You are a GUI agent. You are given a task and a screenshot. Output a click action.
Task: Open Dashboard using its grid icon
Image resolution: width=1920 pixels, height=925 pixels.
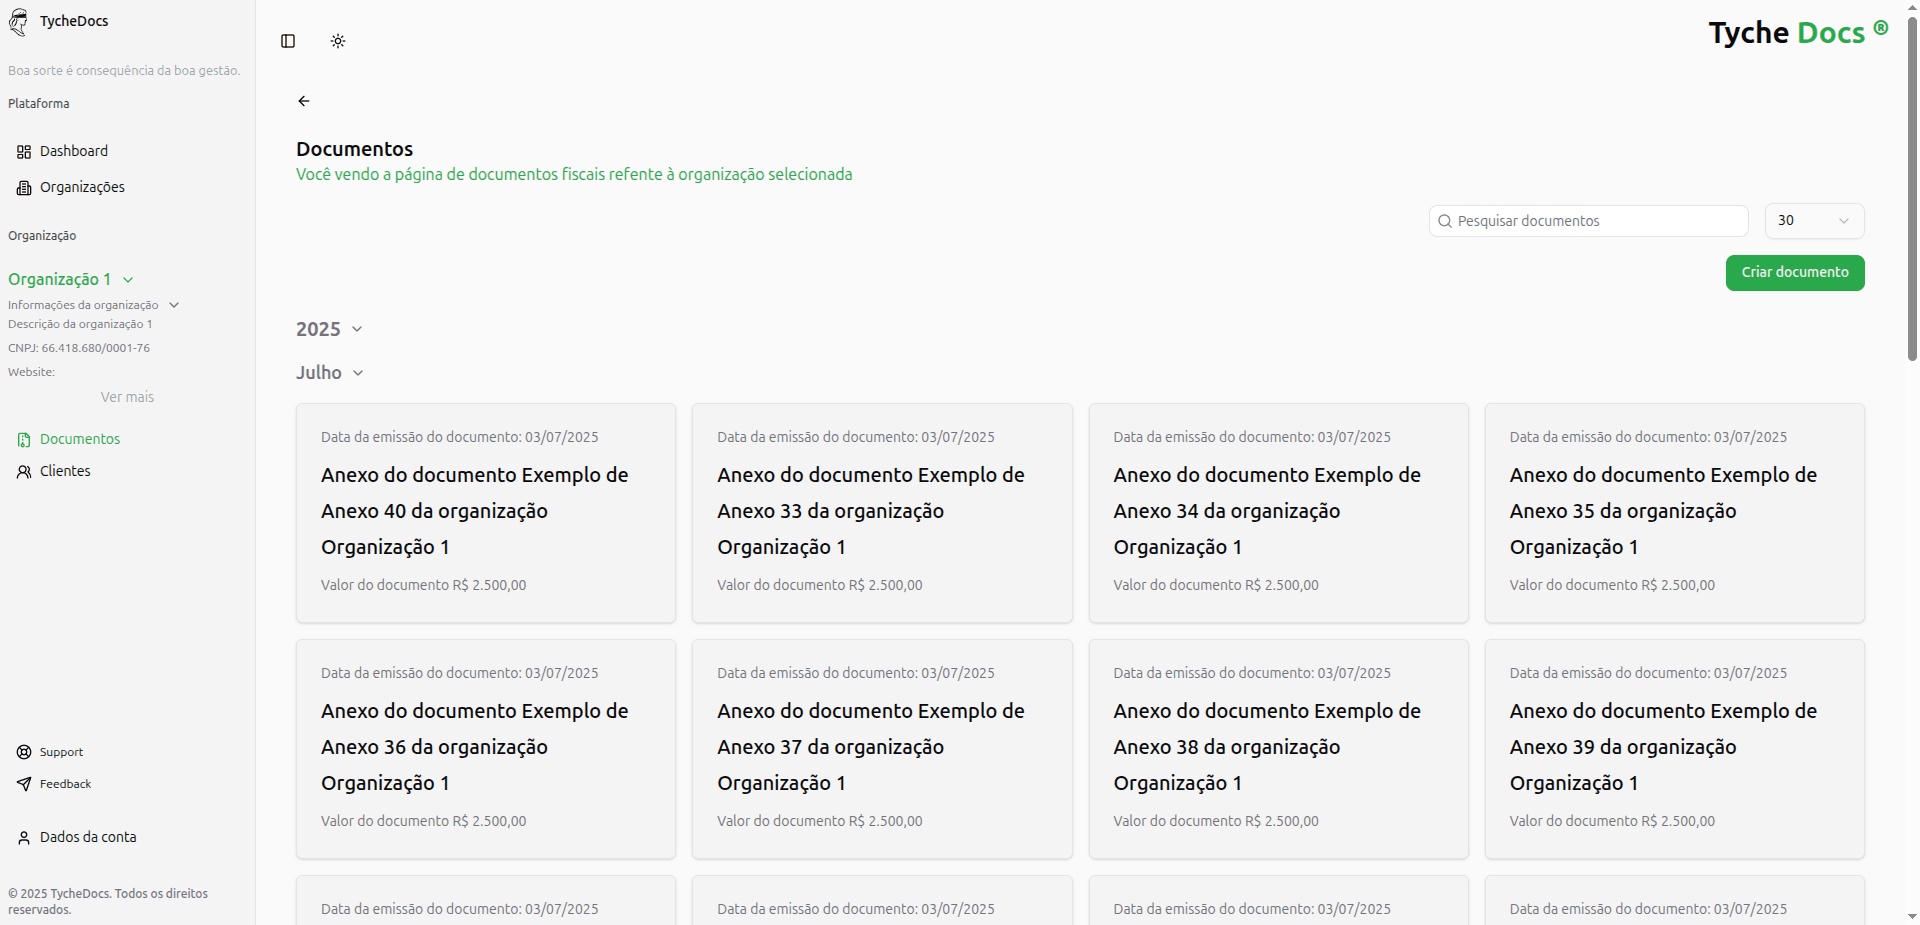tap(23, 151)
